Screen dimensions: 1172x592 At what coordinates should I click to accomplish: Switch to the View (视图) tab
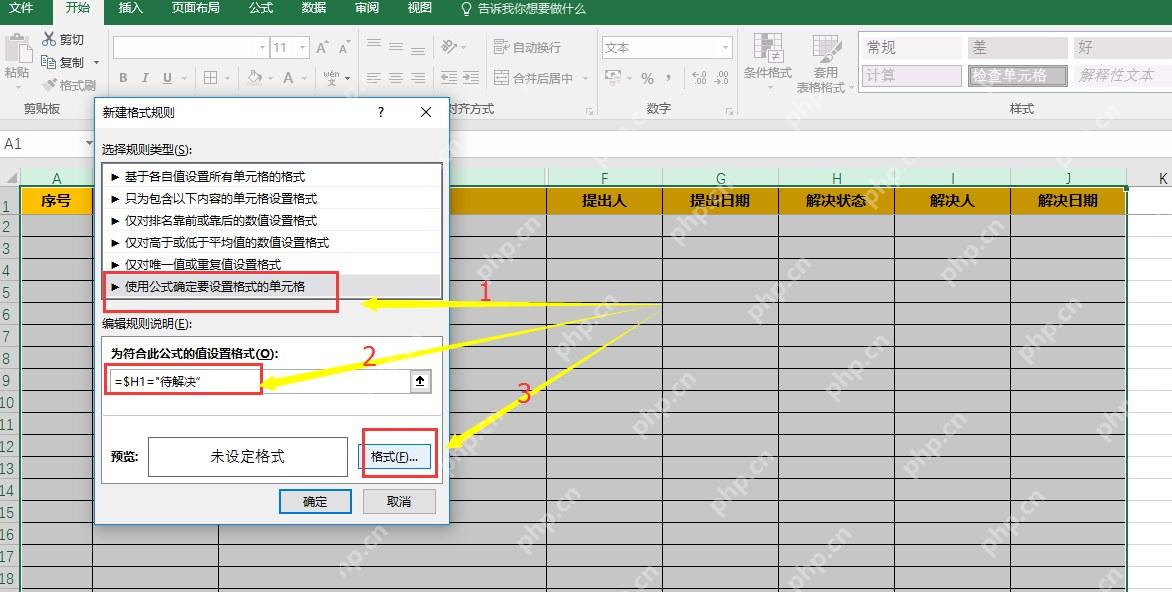(x=419, y=8)
